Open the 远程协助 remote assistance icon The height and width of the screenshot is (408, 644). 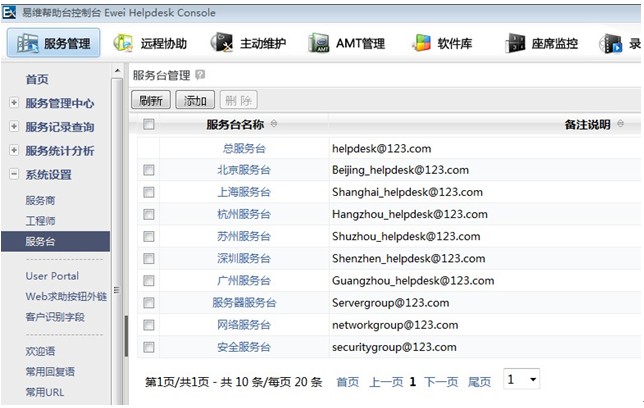(150, 44)
